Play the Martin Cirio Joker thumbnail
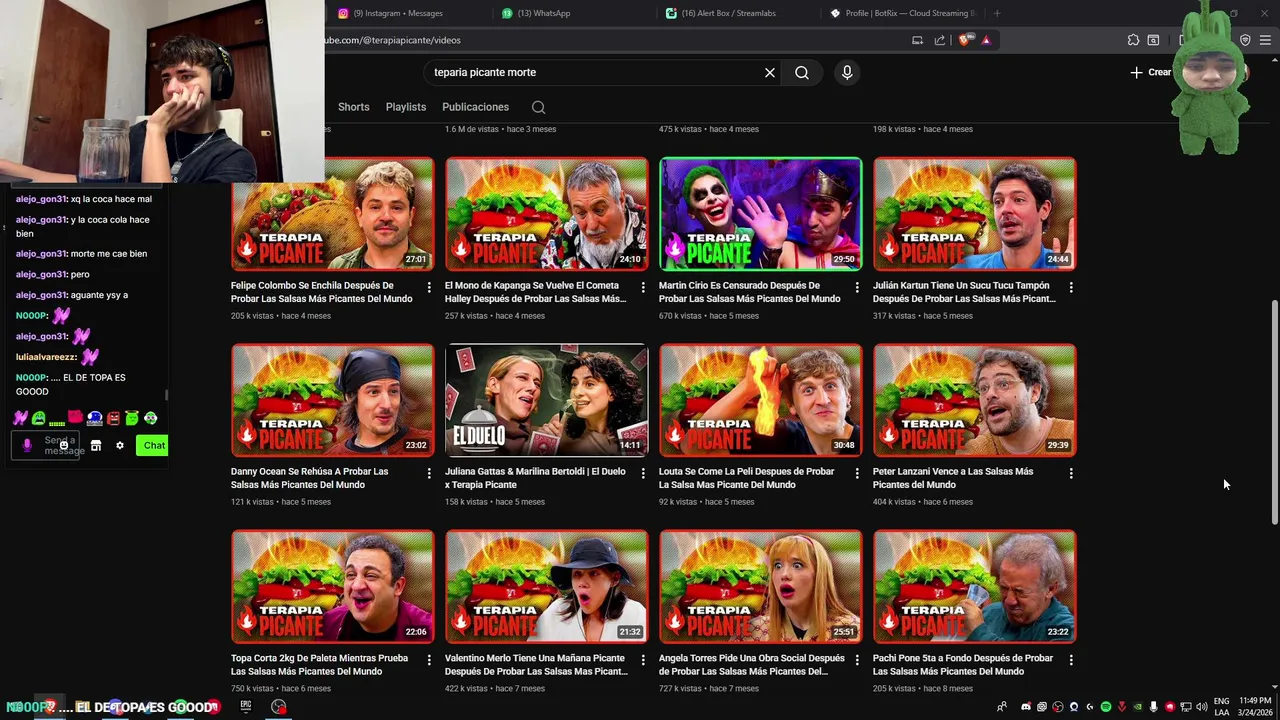1280x720 pixels. click(760, 214)
